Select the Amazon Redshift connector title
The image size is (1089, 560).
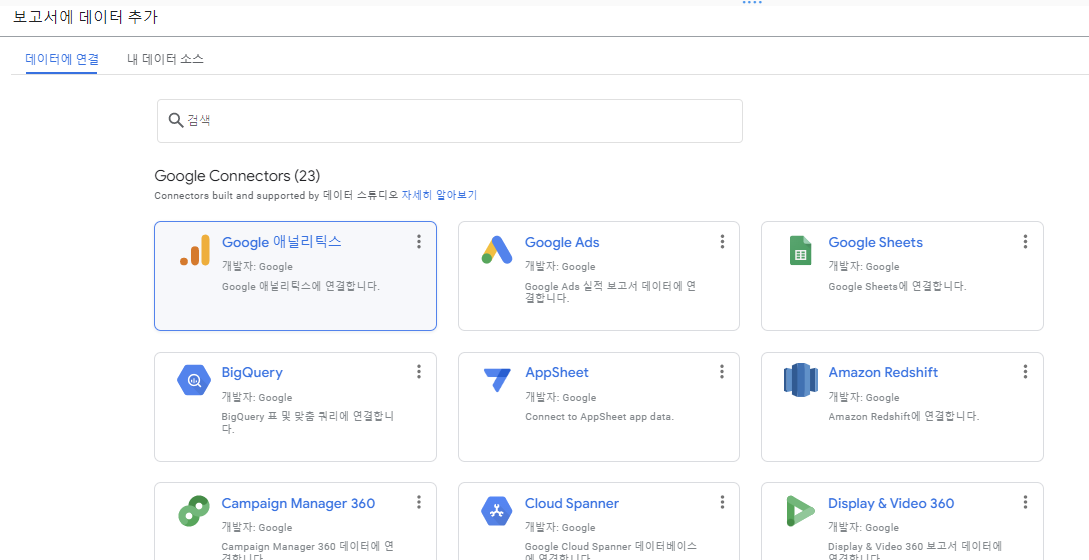(883, 372)
